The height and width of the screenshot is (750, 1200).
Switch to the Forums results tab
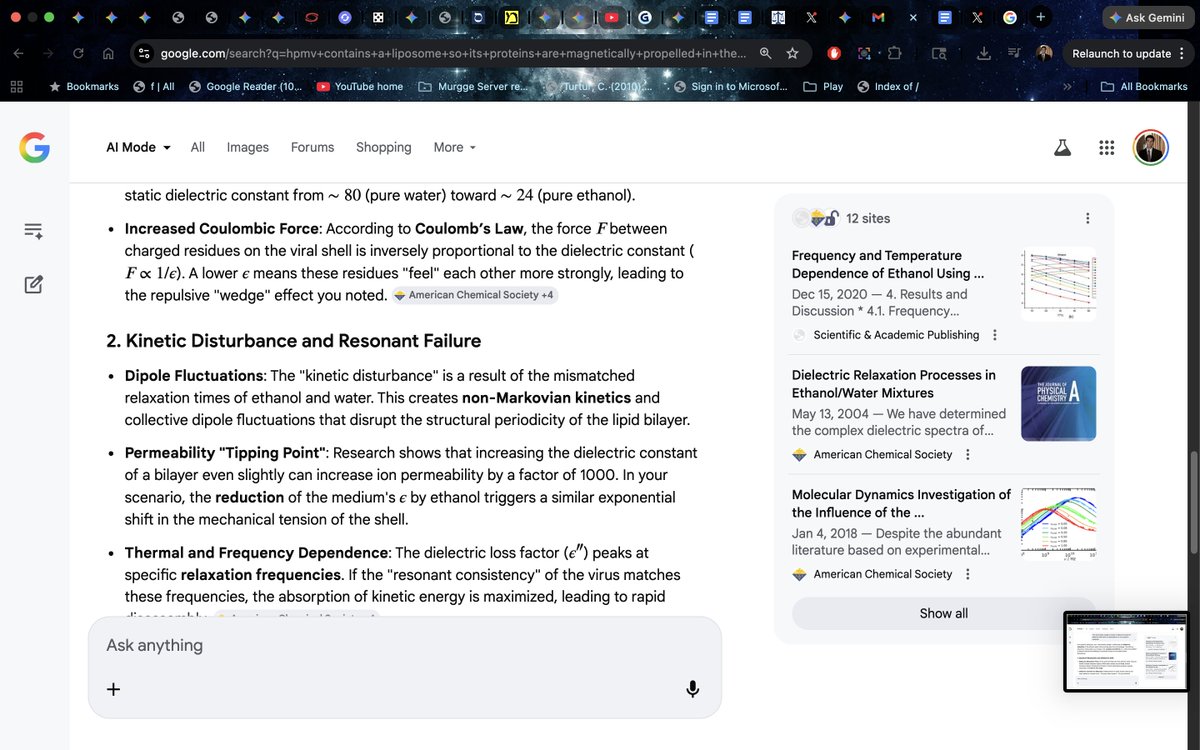[313, 147]
